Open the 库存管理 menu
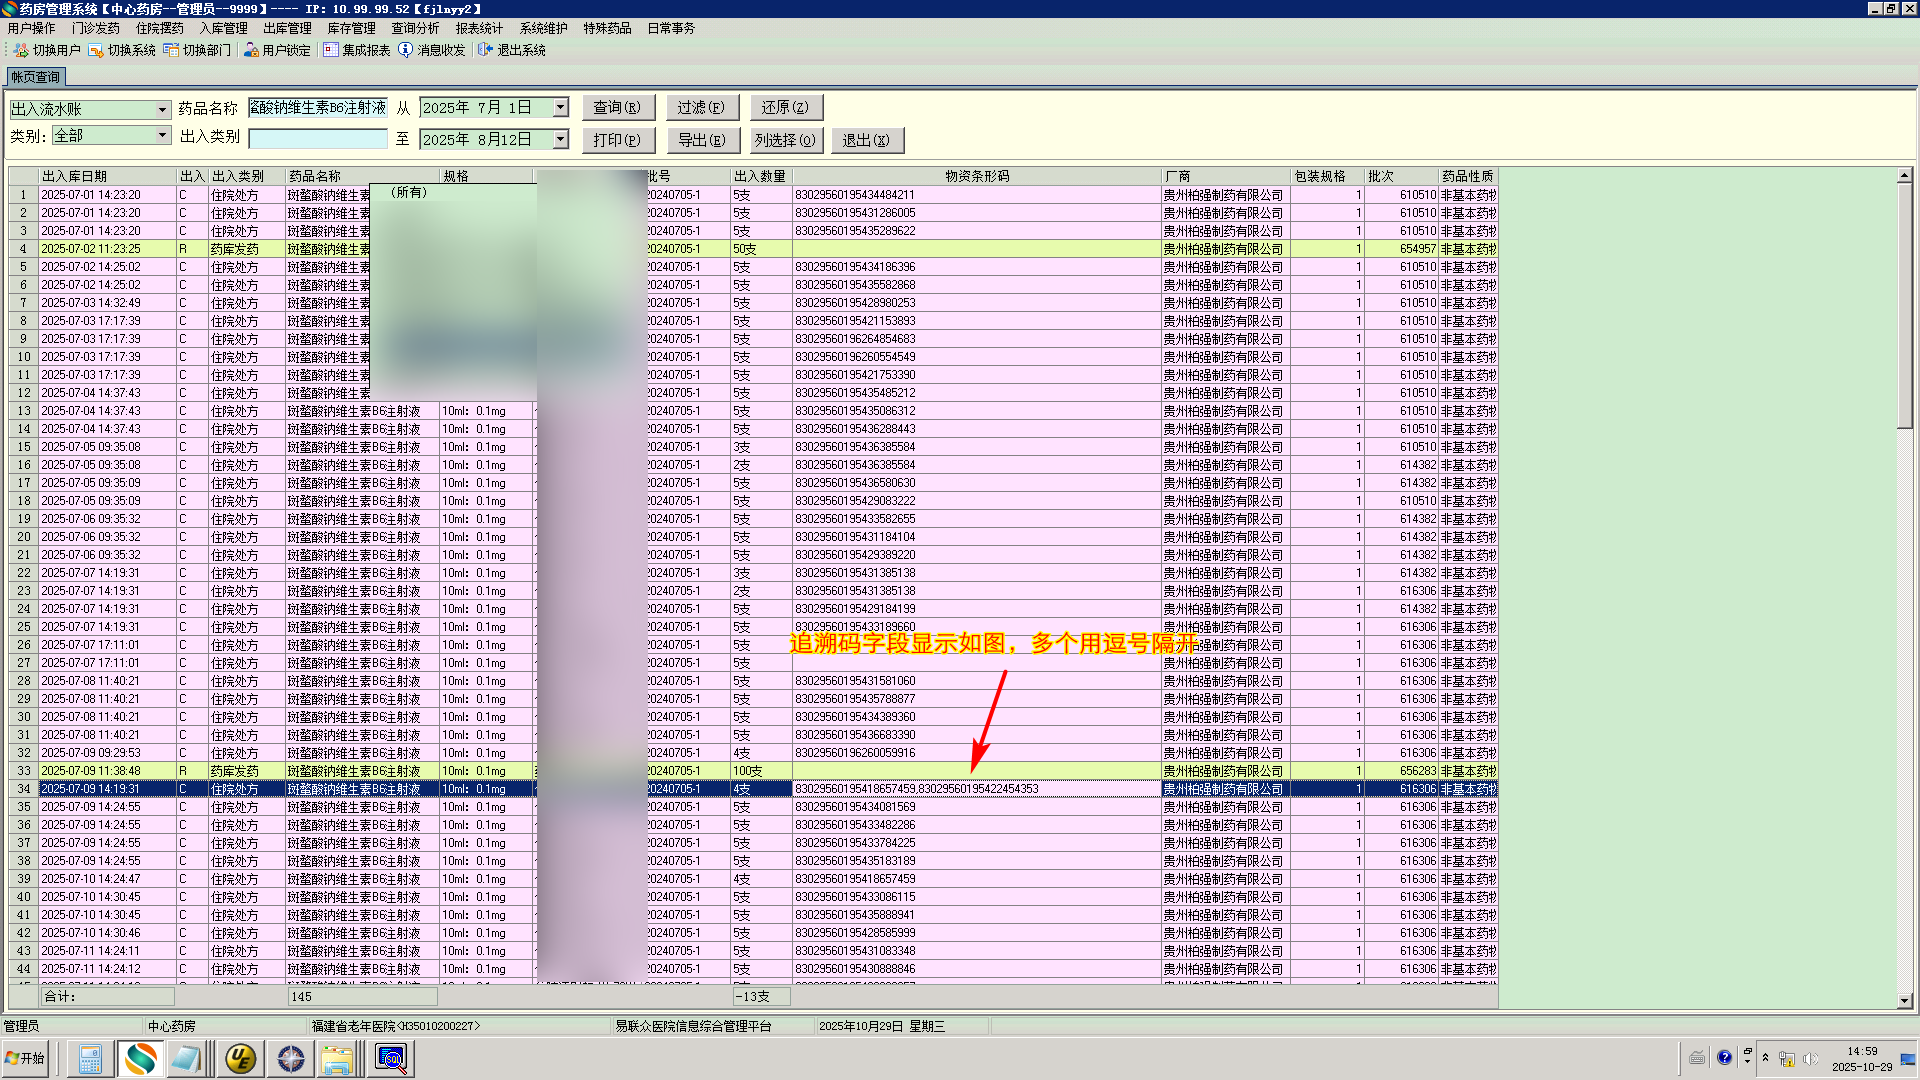The width and height of the screenshot is (1920, 1080). (351, 28)
